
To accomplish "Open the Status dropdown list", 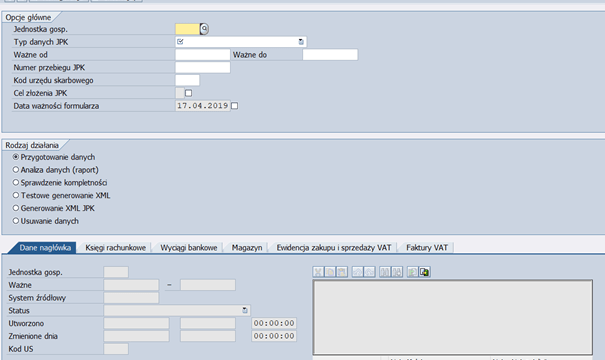I will (x=245, y=310).
